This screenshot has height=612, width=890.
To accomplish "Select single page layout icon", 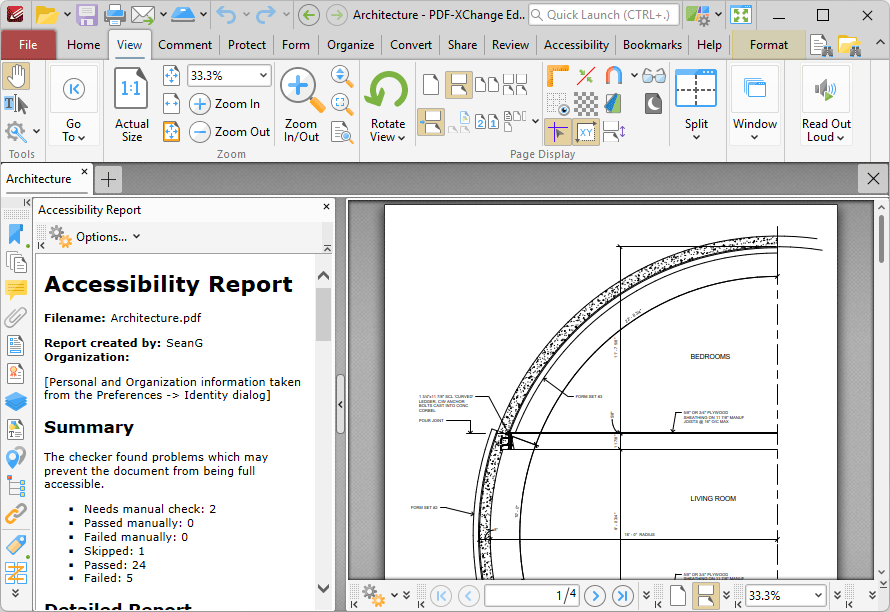I will (431, 85).
